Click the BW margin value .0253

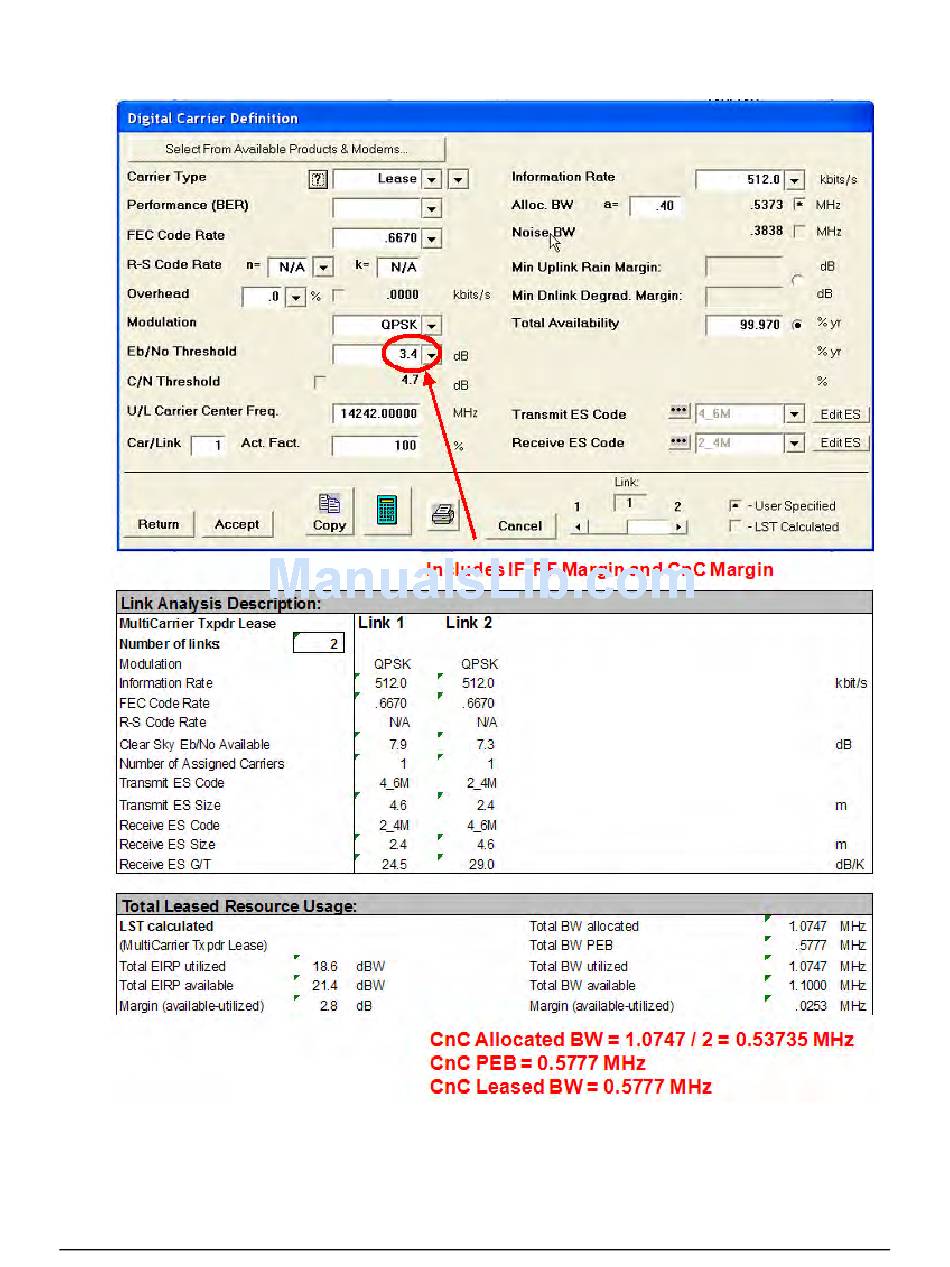tap(810, 1006)
